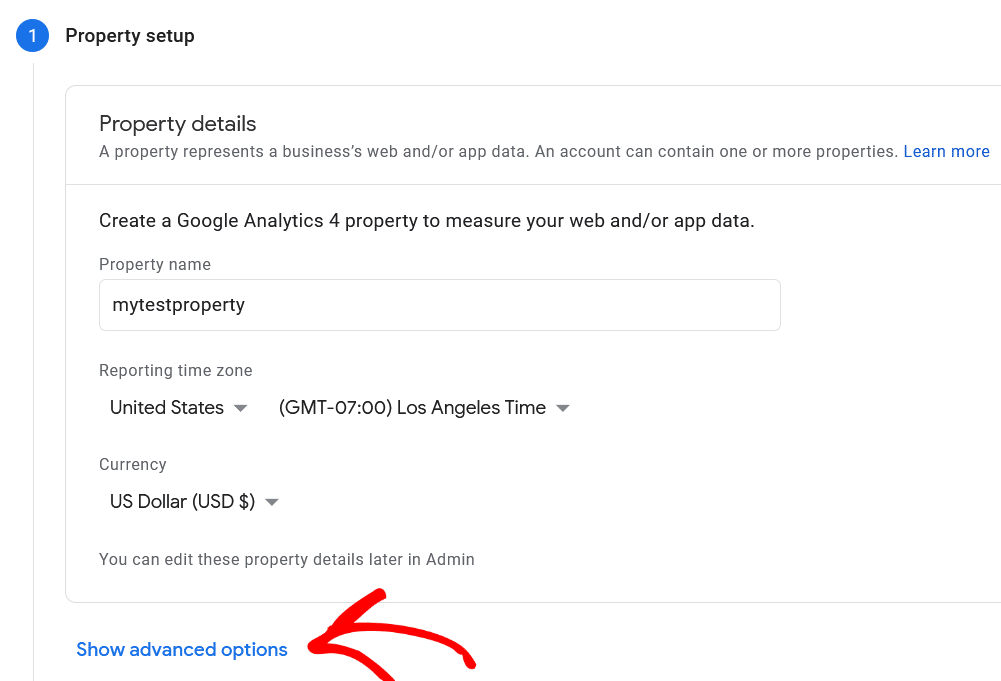This screenshot has height=681, width=1001.
Task: Show advanced options
Action: point(182,650)
